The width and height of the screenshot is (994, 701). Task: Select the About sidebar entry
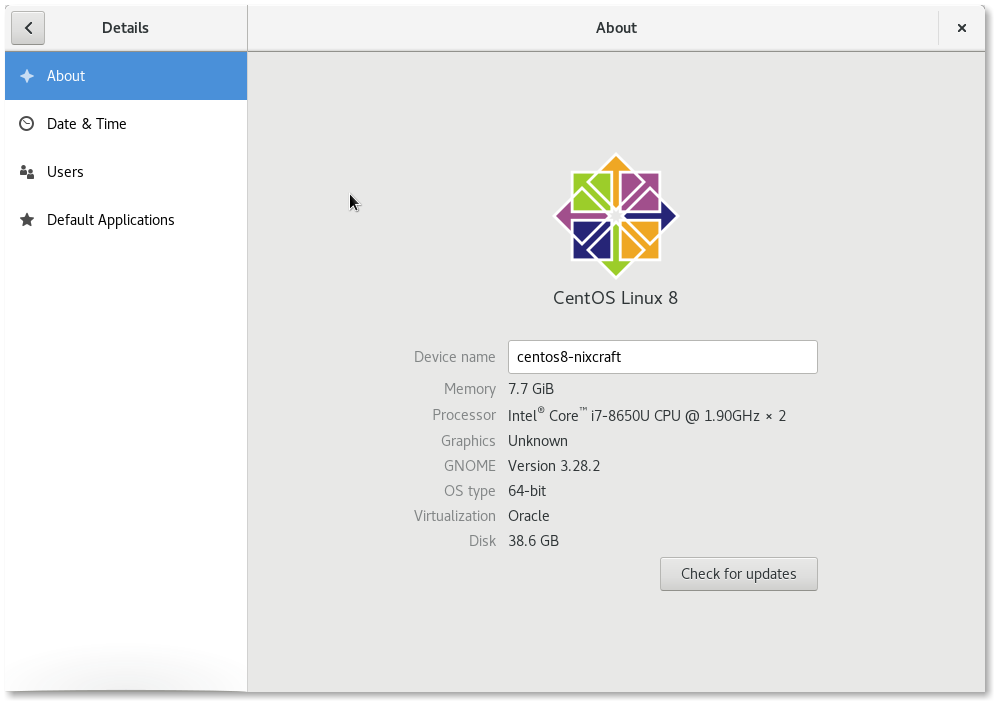click(126, 76)
